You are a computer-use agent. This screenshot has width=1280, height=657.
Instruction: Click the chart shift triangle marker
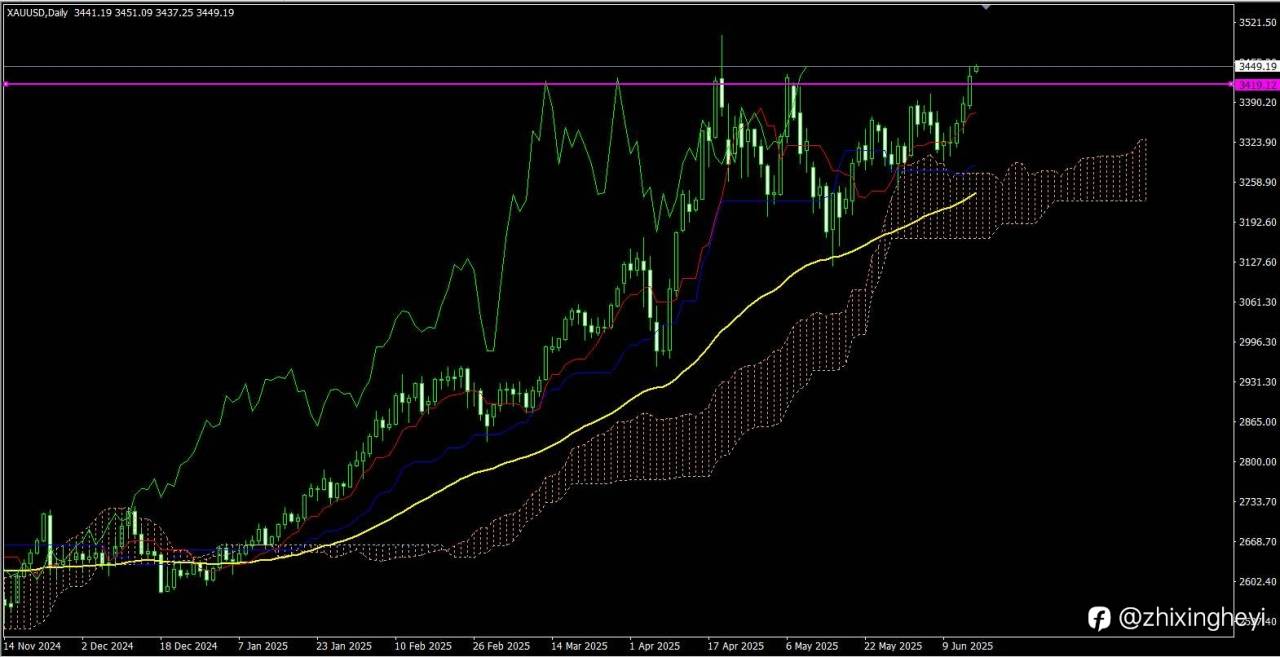[x=987, y=6]
